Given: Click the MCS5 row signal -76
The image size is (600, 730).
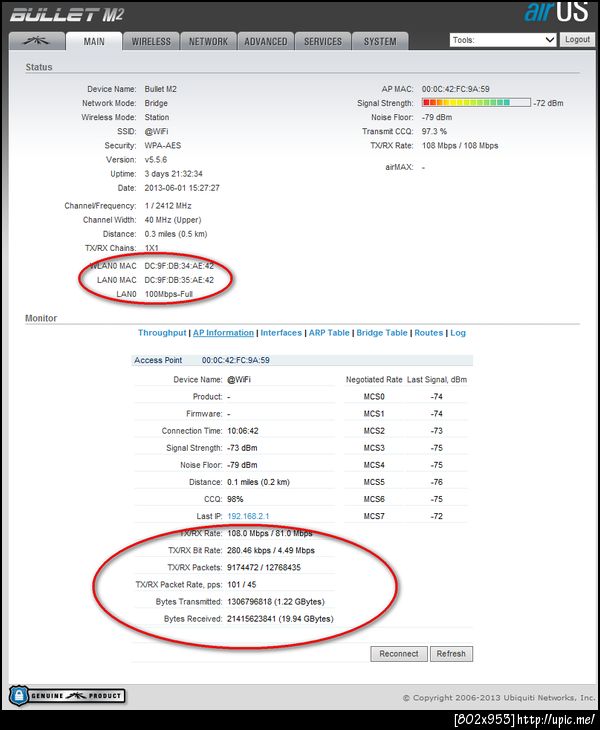Looking at the screenshot, I should pyautogui.click(x=437, y=482).
